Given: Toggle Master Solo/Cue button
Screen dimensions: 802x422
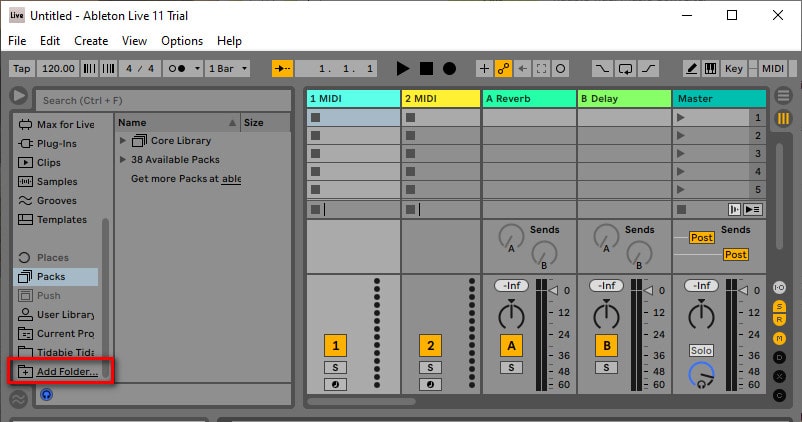Looking at the screenshot, I should (x=701, y=350).
